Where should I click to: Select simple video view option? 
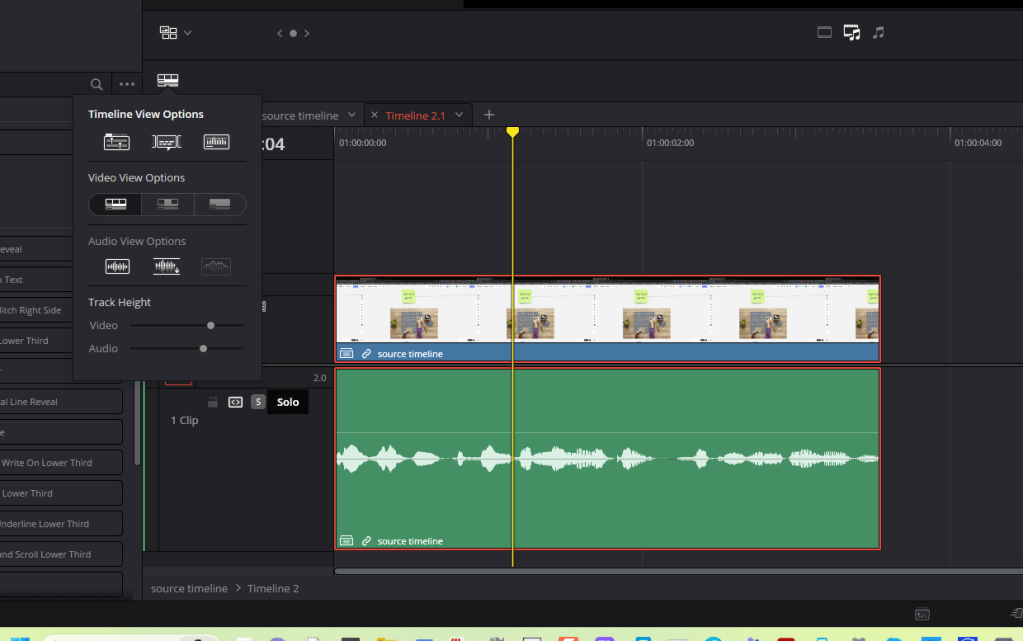(x=220, y=204)
